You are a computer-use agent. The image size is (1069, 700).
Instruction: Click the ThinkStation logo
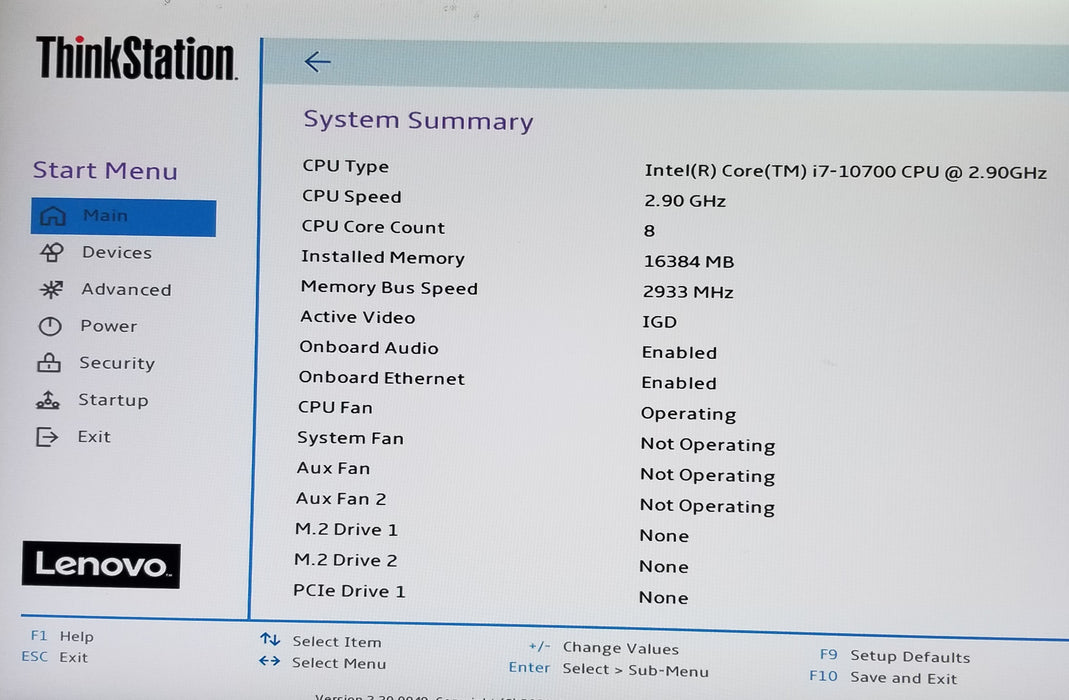point(136,59)
